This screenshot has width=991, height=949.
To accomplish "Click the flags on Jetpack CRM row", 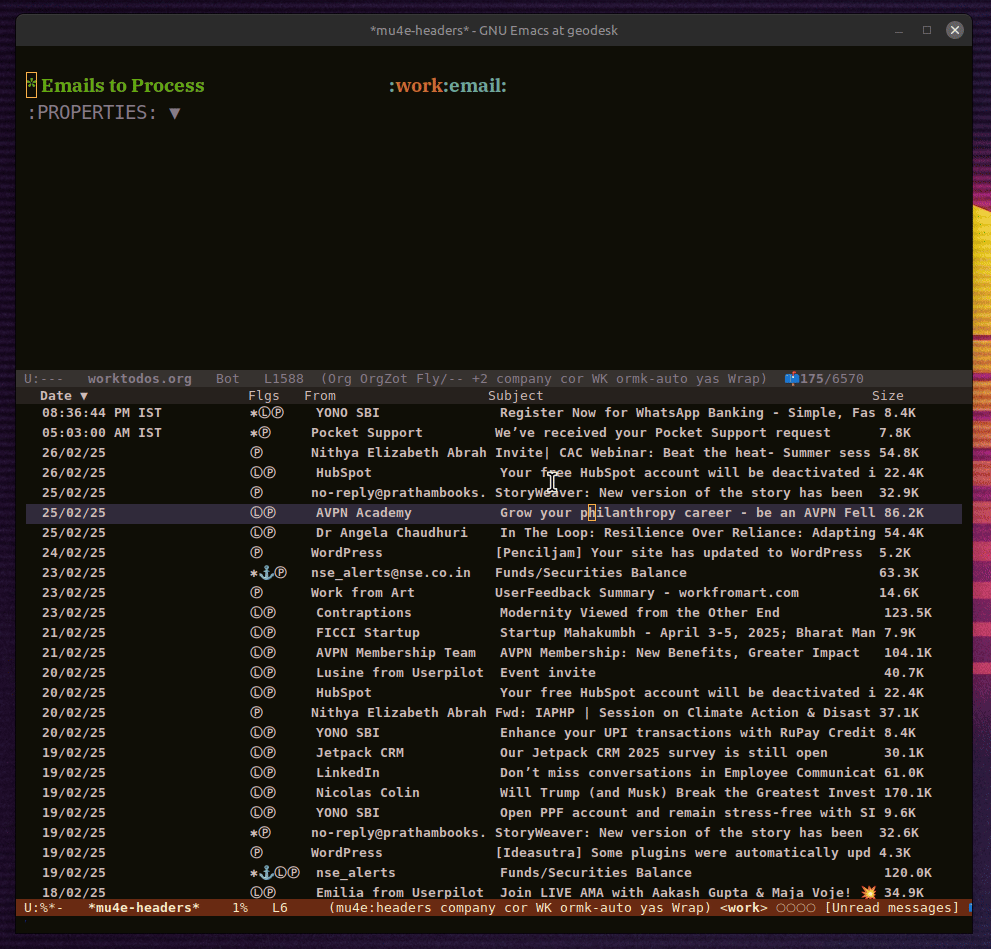I will point(263,753).
